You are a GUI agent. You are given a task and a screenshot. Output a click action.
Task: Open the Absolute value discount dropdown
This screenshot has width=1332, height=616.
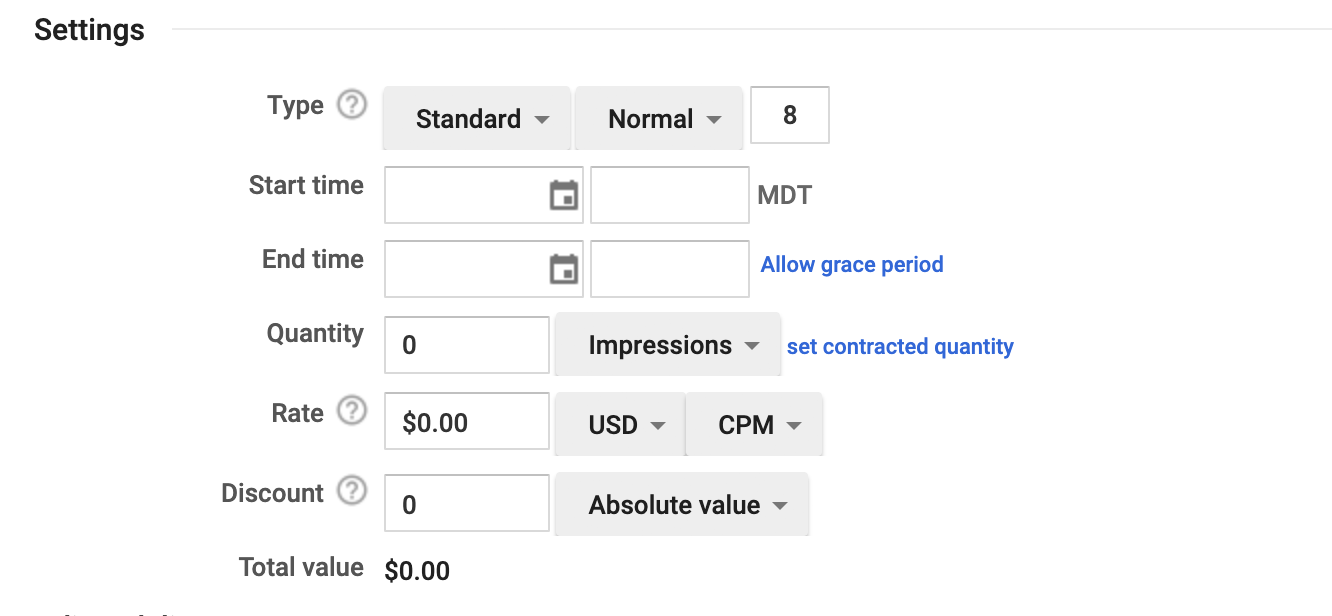coord(681,504)
